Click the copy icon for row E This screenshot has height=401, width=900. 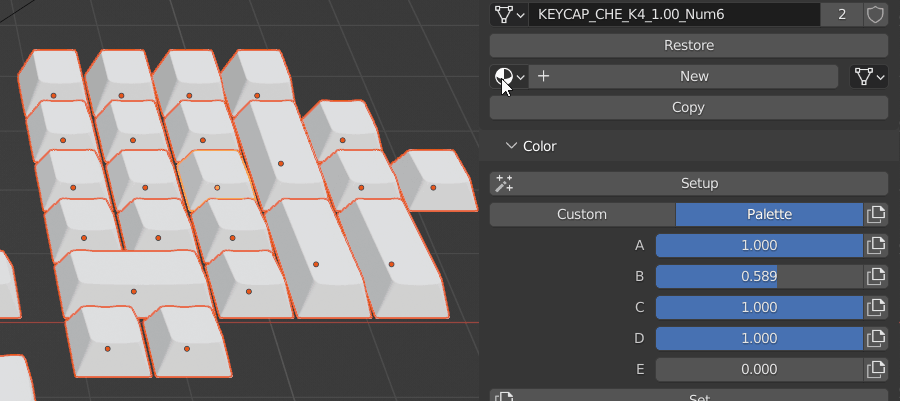point(876,369)
